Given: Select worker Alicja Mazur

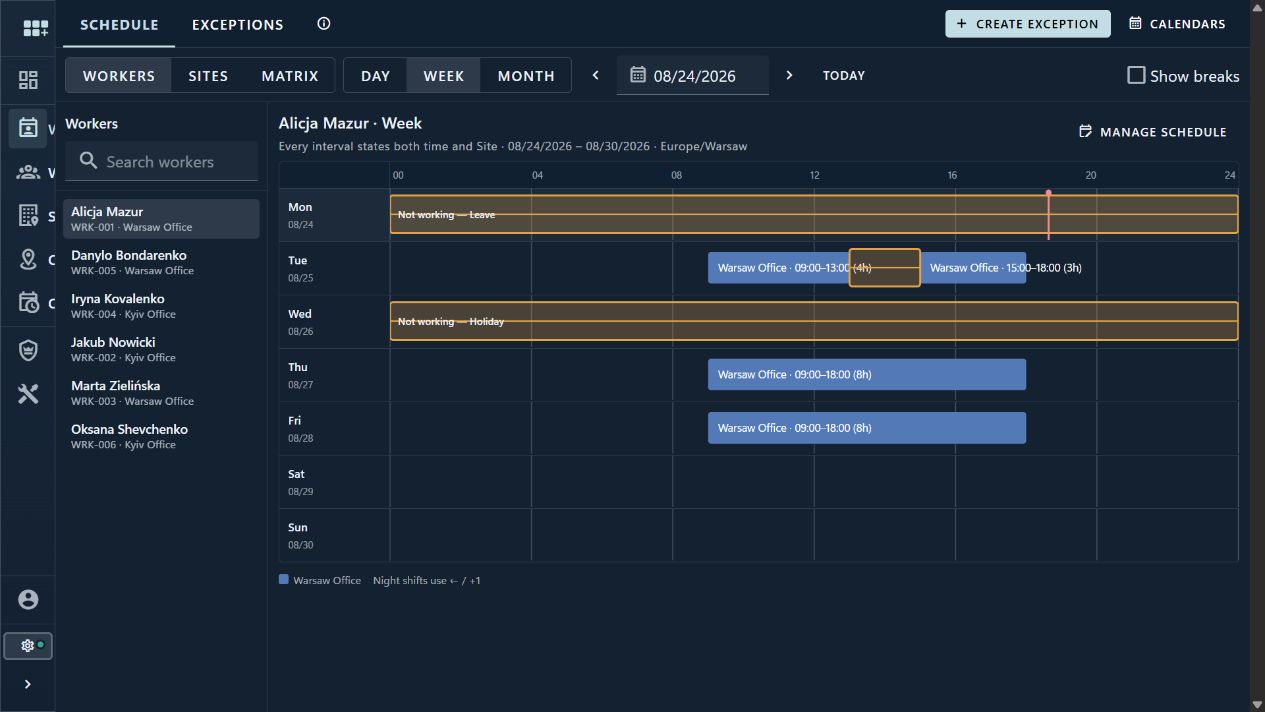Looking at the screenshot, I should tap(161, 219).
